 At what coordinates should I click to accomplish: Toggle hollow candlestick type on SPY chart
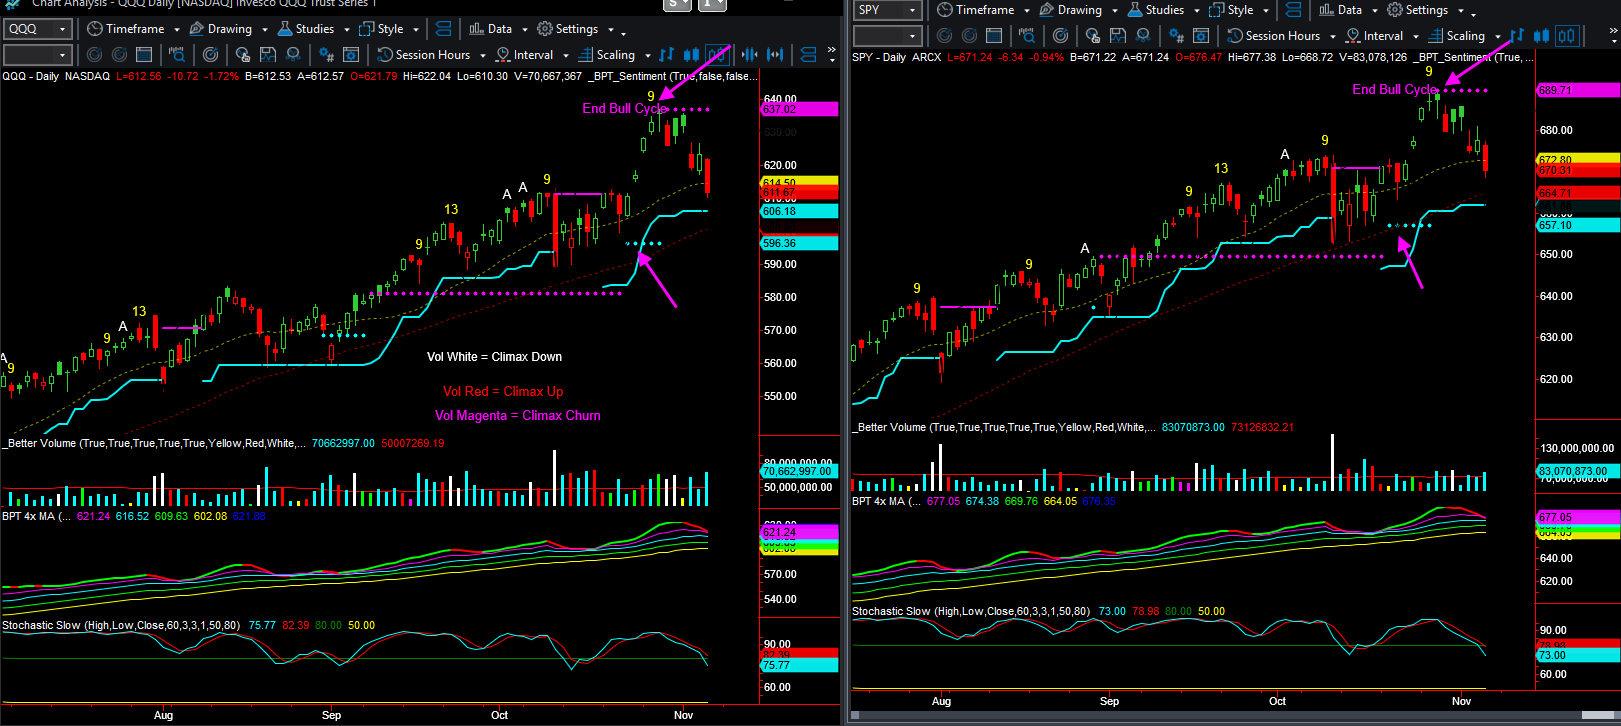(1566, 36)
